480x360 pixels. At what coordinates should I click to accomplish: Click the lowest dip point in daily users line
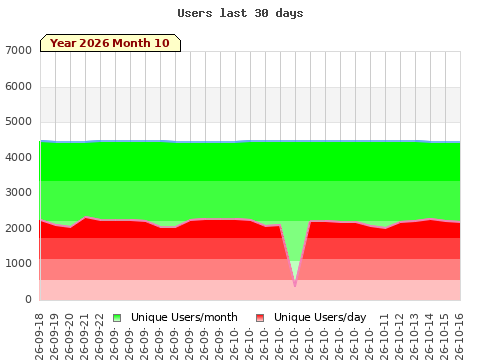[x=295, y=286]
